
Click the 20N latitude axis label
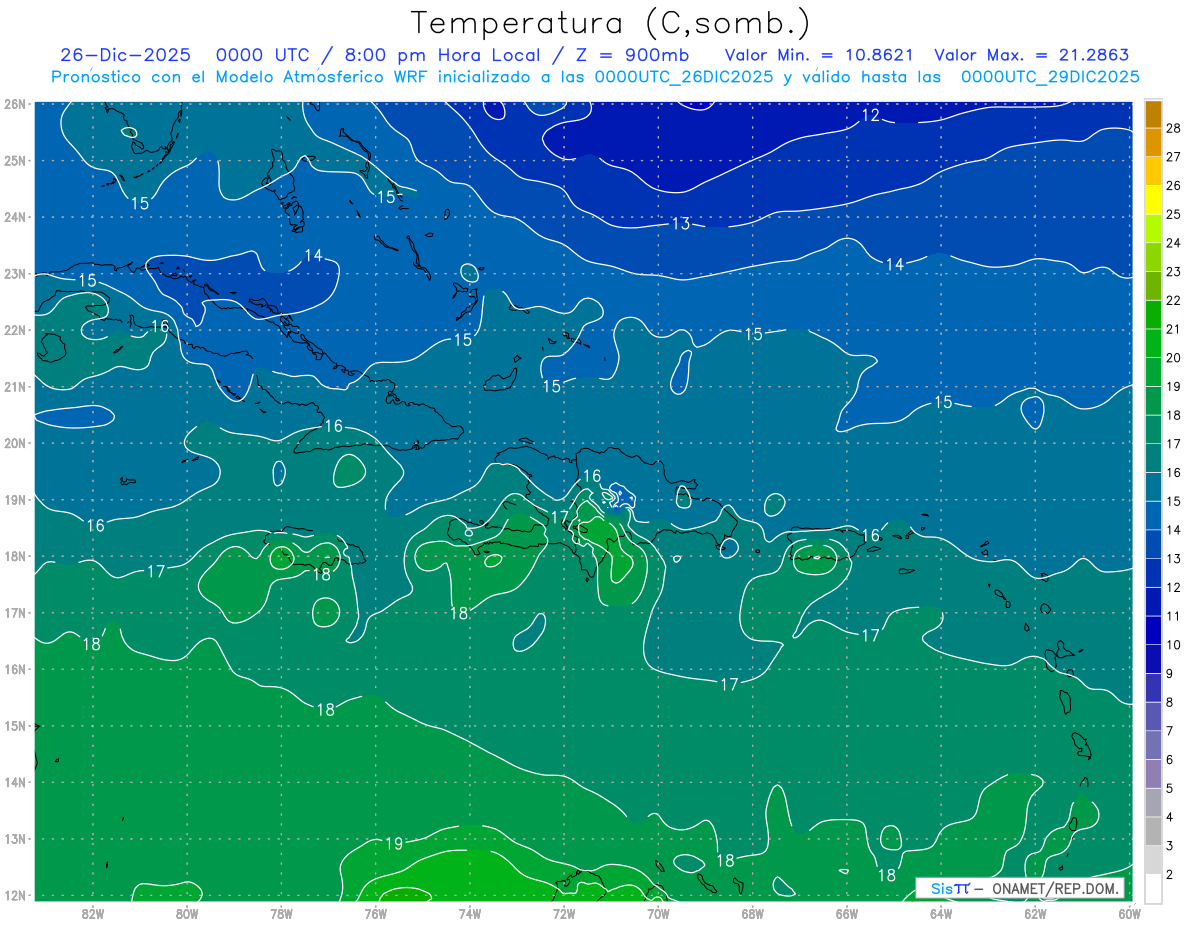click(x=14, y=443)
